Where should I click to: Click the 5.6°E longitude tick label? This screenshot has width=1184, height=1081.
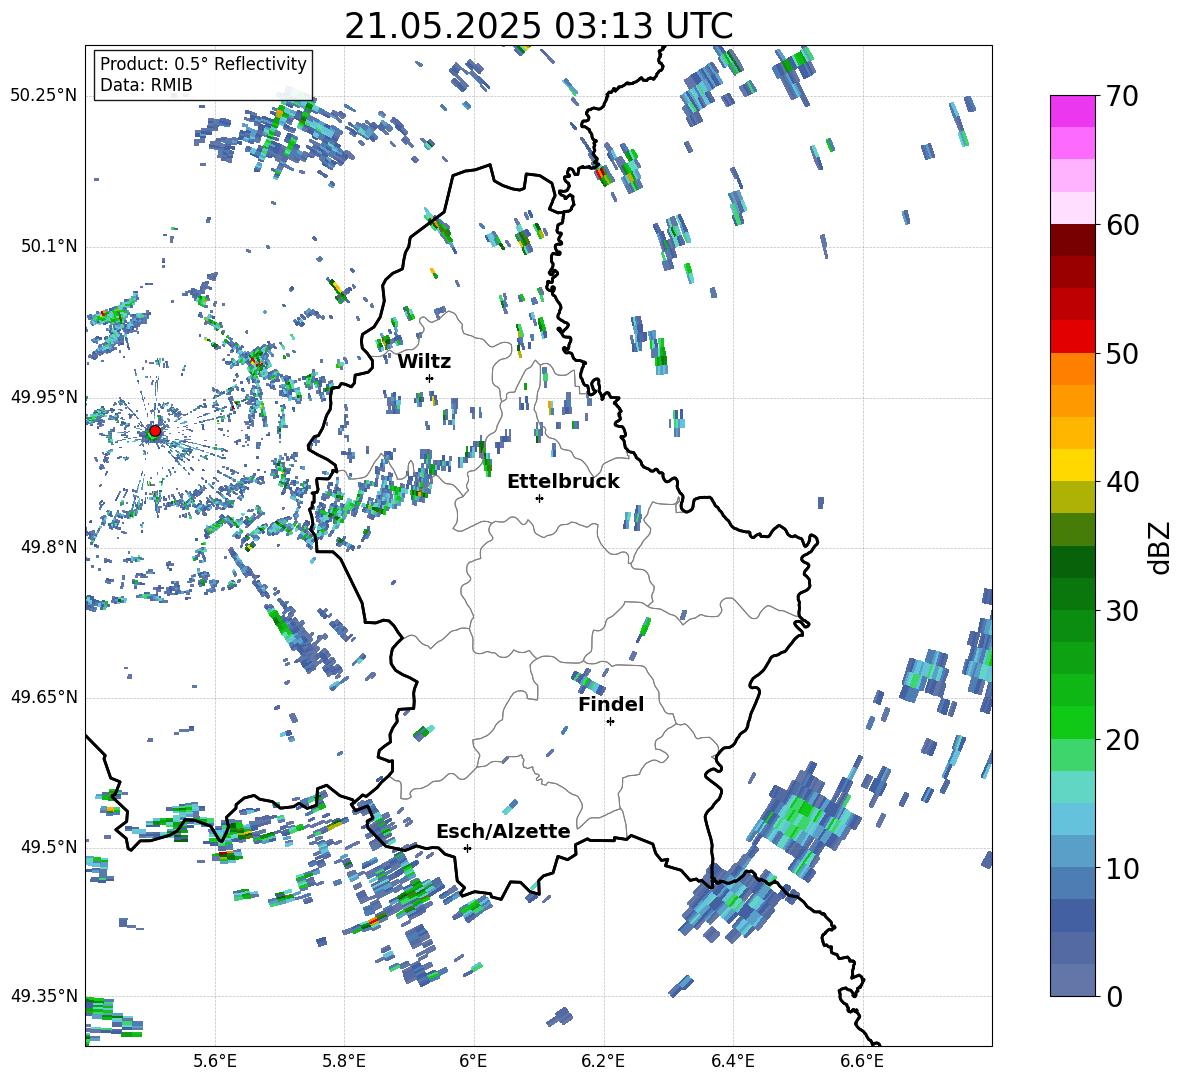(x=215, y=1061)
